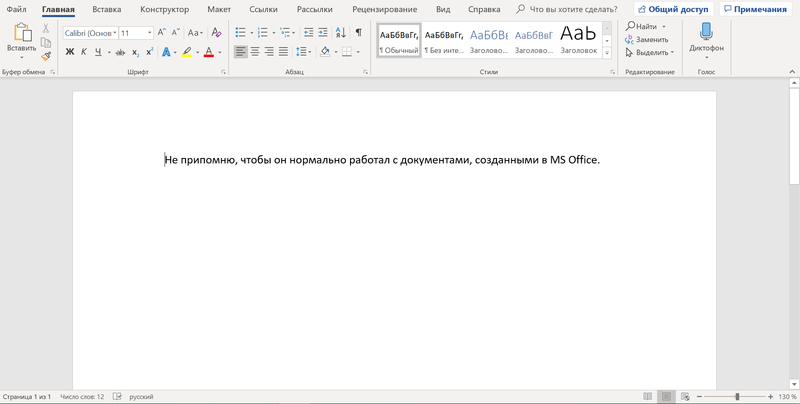
Task: Toggle bold Ж formatting
Action: pos(70,52)
